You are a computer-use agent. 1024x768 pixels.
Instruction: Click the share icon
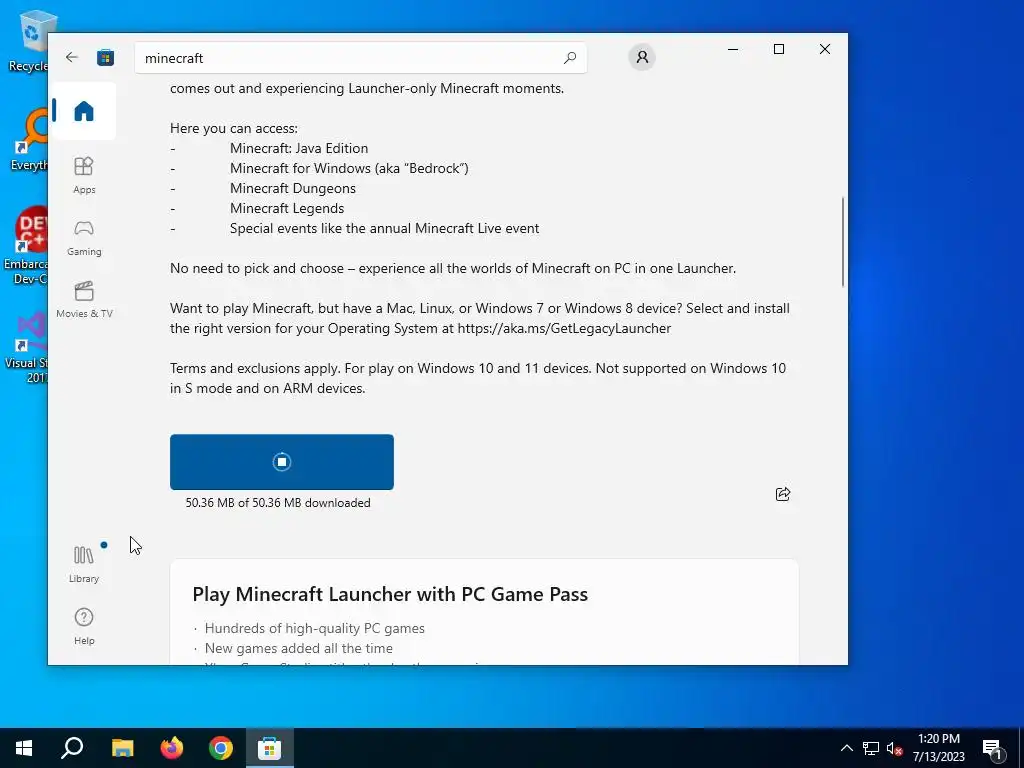coord(782,494)
